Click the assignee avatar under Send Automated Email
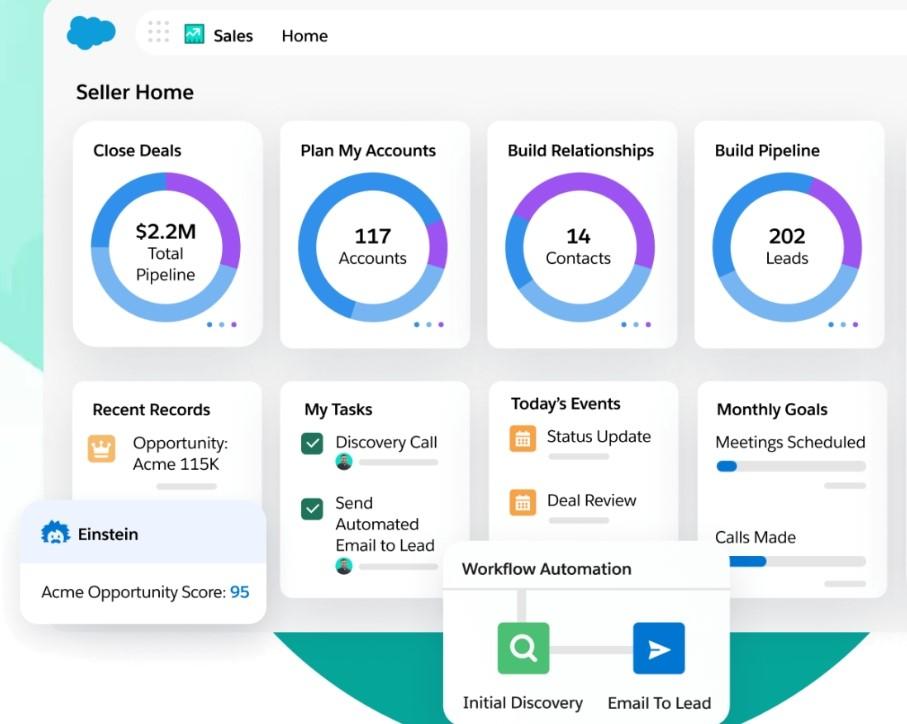The image size is (907, 724). 344,566
